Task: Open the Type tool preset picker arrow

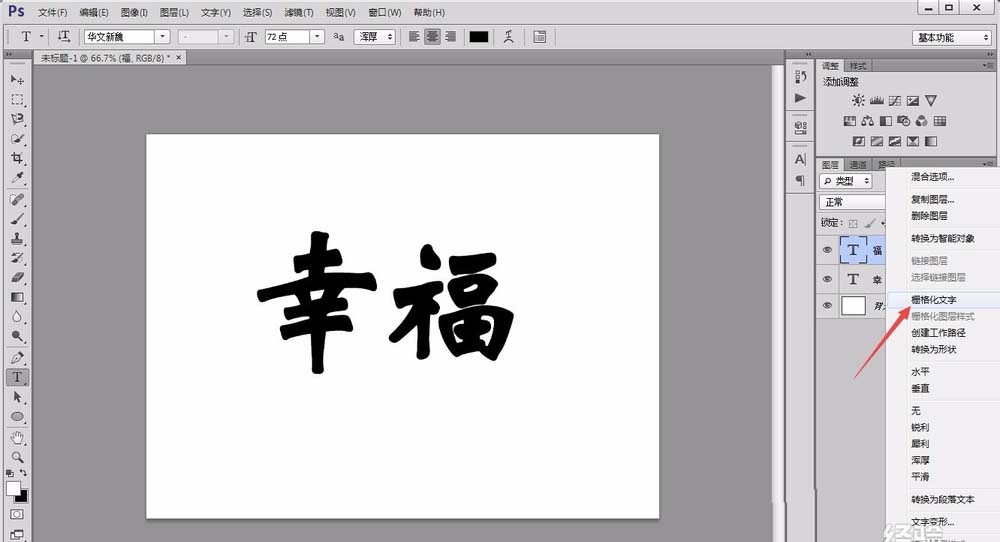Action: [42, 37]
